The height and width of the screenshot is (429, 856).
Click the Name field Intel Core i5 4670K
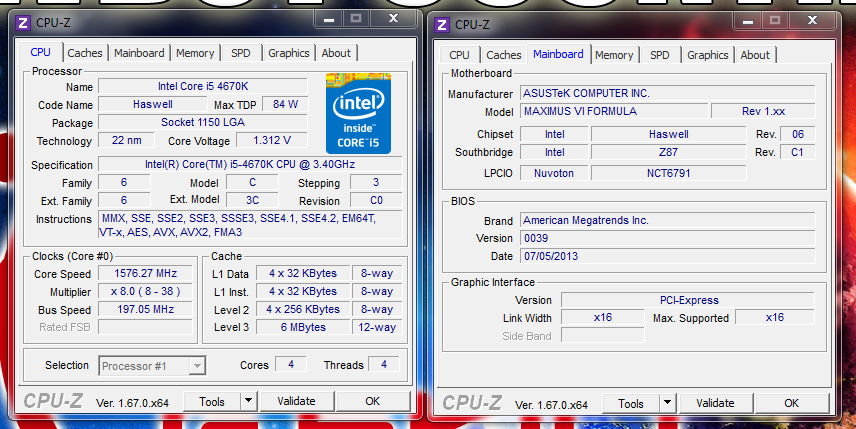tap(203, 86)
